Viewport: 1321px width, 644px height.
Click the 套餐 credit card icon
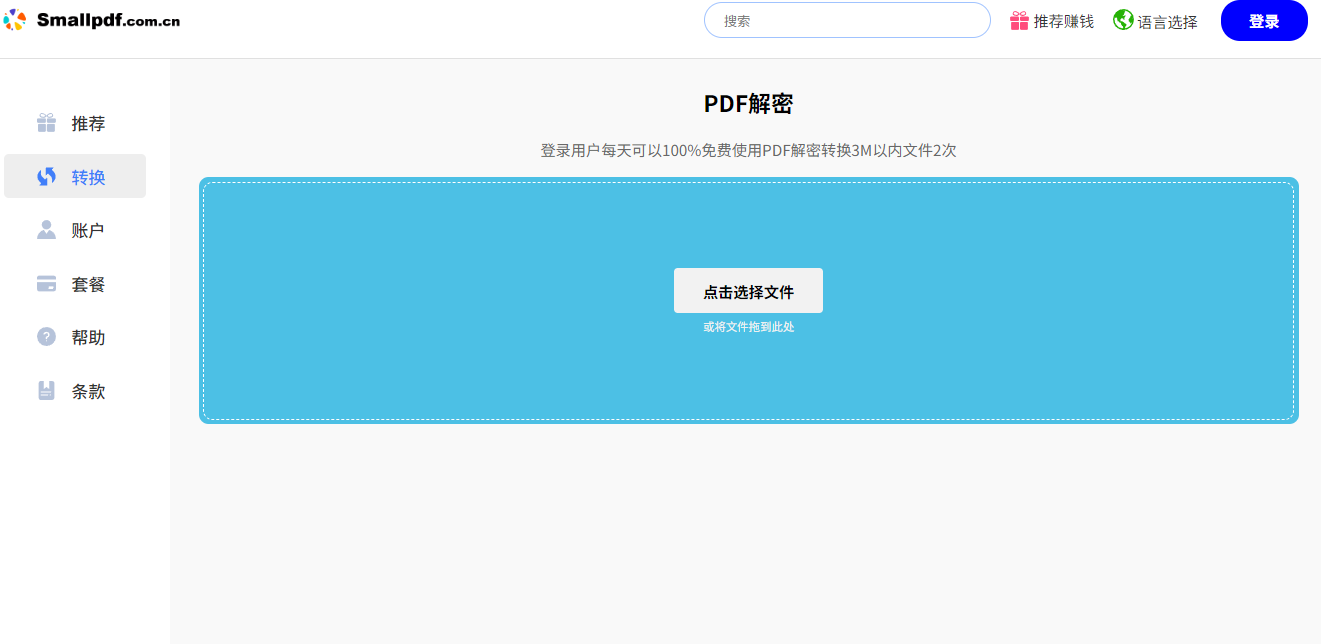click(x=47, y=284)
